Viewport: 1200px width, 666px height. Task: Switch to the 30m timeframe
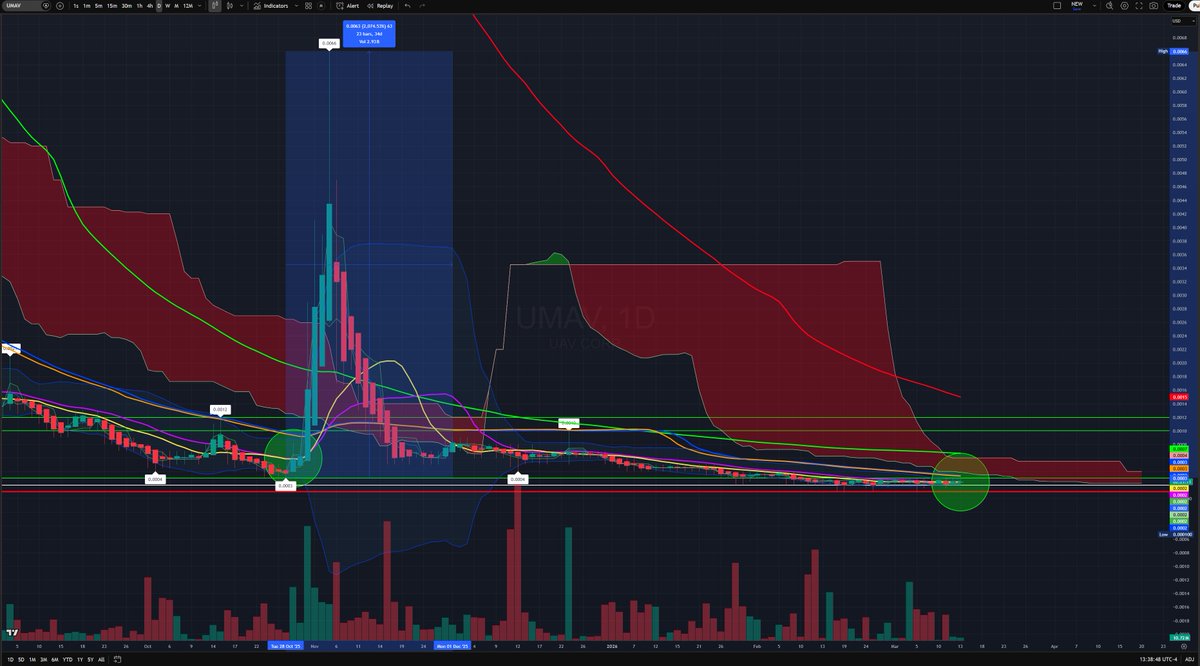click(126, 6)
